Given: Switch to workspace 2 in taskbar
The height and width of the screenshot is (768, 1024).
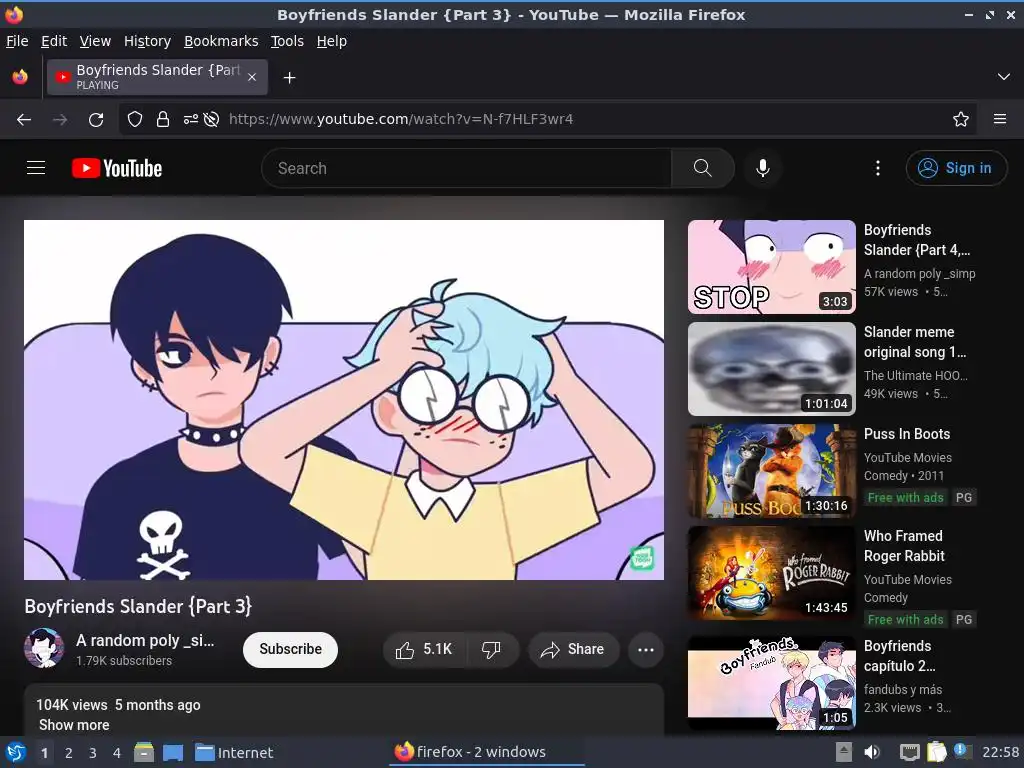Looking at the screenshot, I should 69,753.
